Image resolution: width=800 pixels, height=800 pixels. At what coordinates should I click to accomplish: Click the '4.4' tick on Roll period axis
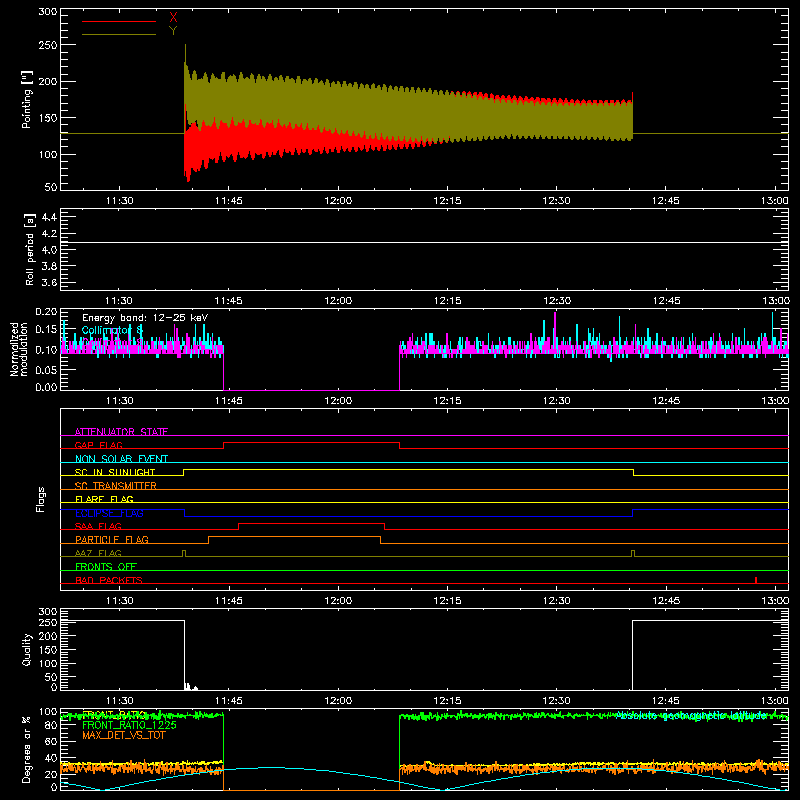click(x=49, y=217)
